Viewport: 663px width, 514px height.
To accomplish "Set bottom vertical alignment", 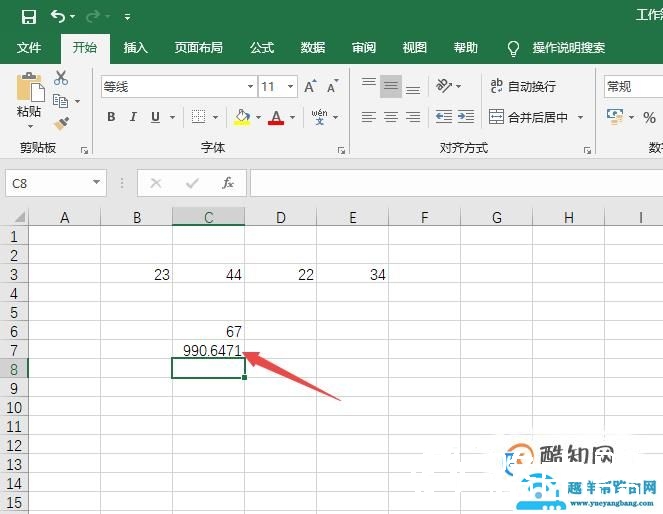I will 413,90.
